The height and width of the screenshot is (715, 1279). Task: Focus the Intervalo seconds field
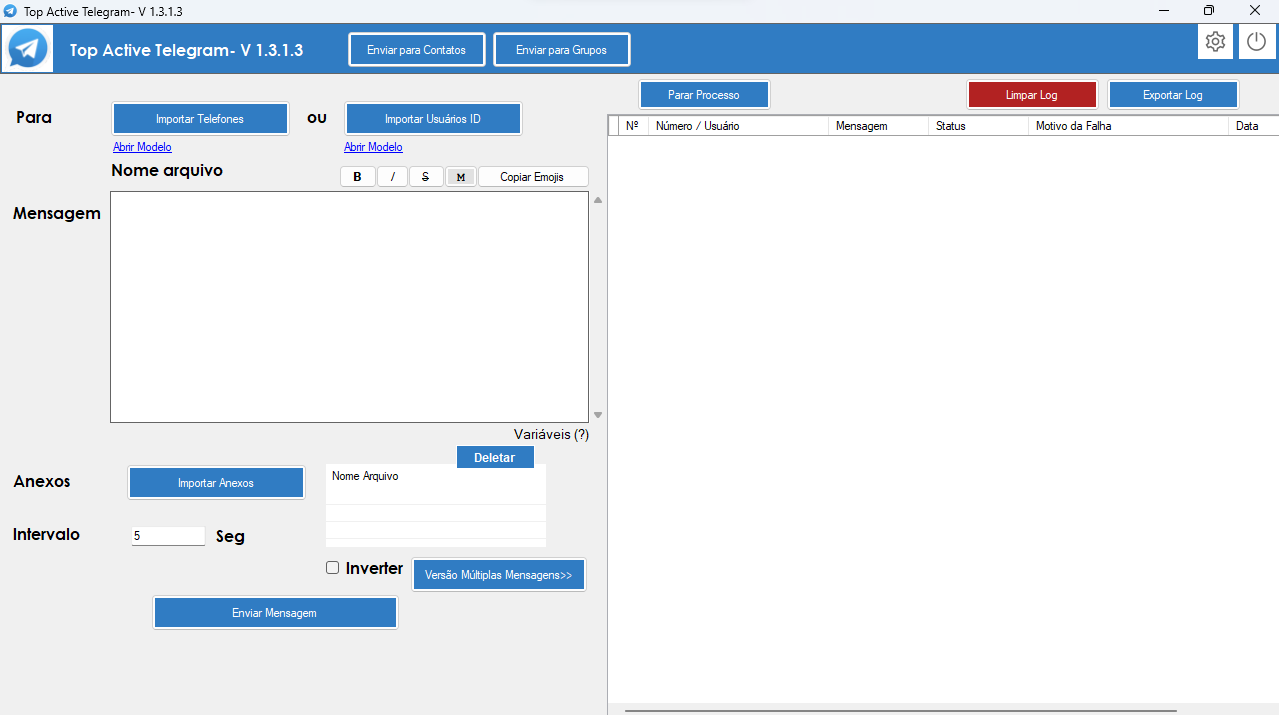[x=168, y=536]
